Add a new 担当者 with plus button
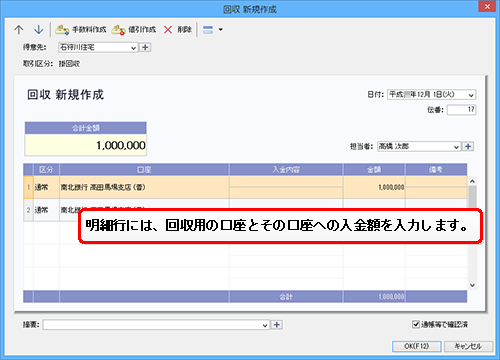 pos(468,146)
